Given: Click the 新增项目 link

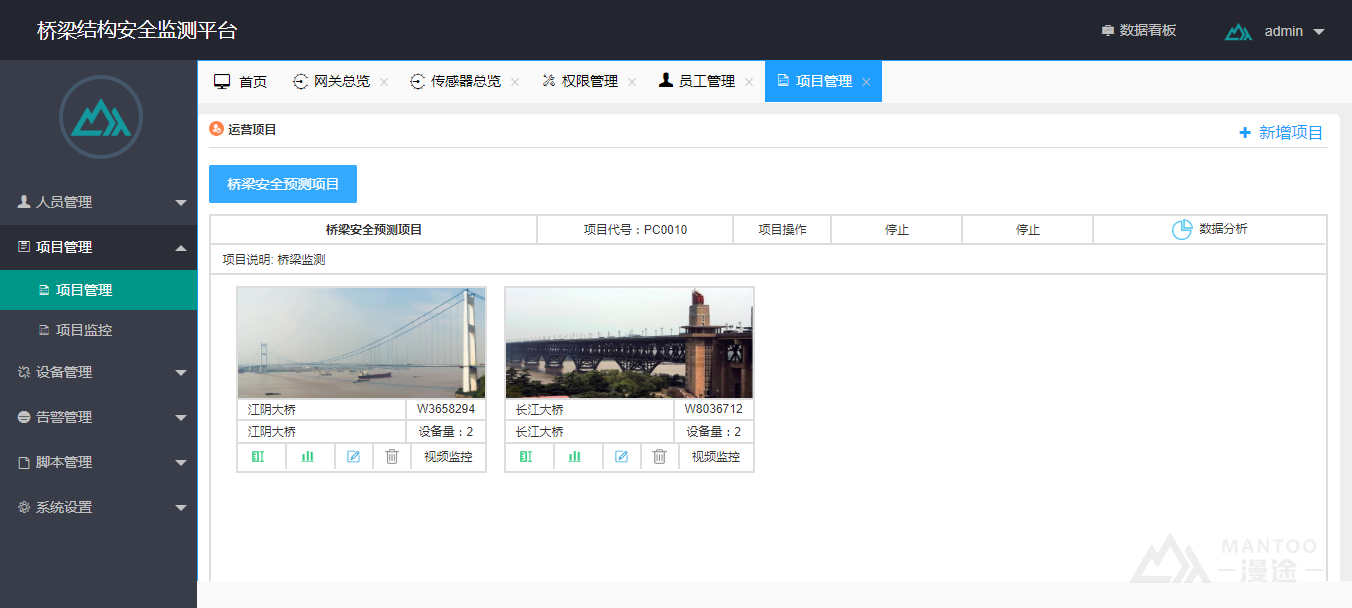Looking at the screenshot, I should [1281, 133].
